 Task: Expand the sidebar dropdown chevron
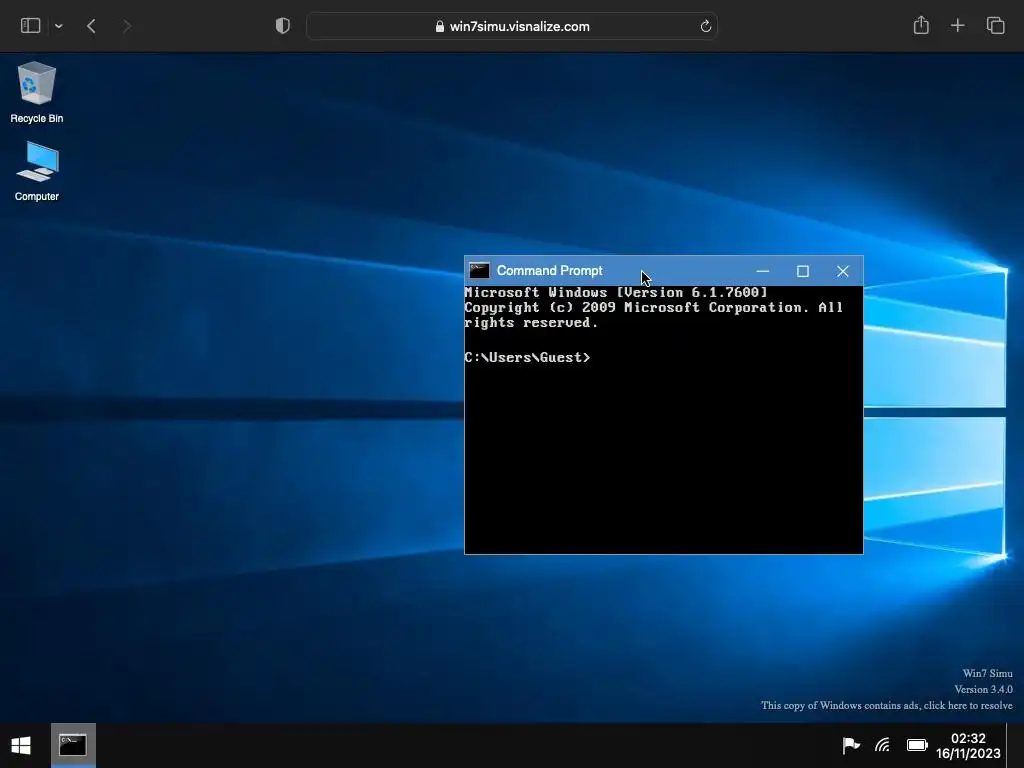(x=59, y=26)
